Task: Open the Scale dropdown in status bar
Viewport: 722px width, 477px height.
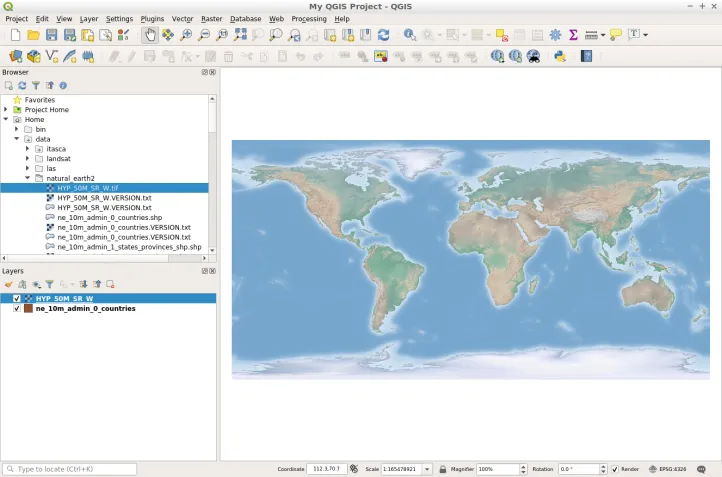Action: click(x=428, y=469)
